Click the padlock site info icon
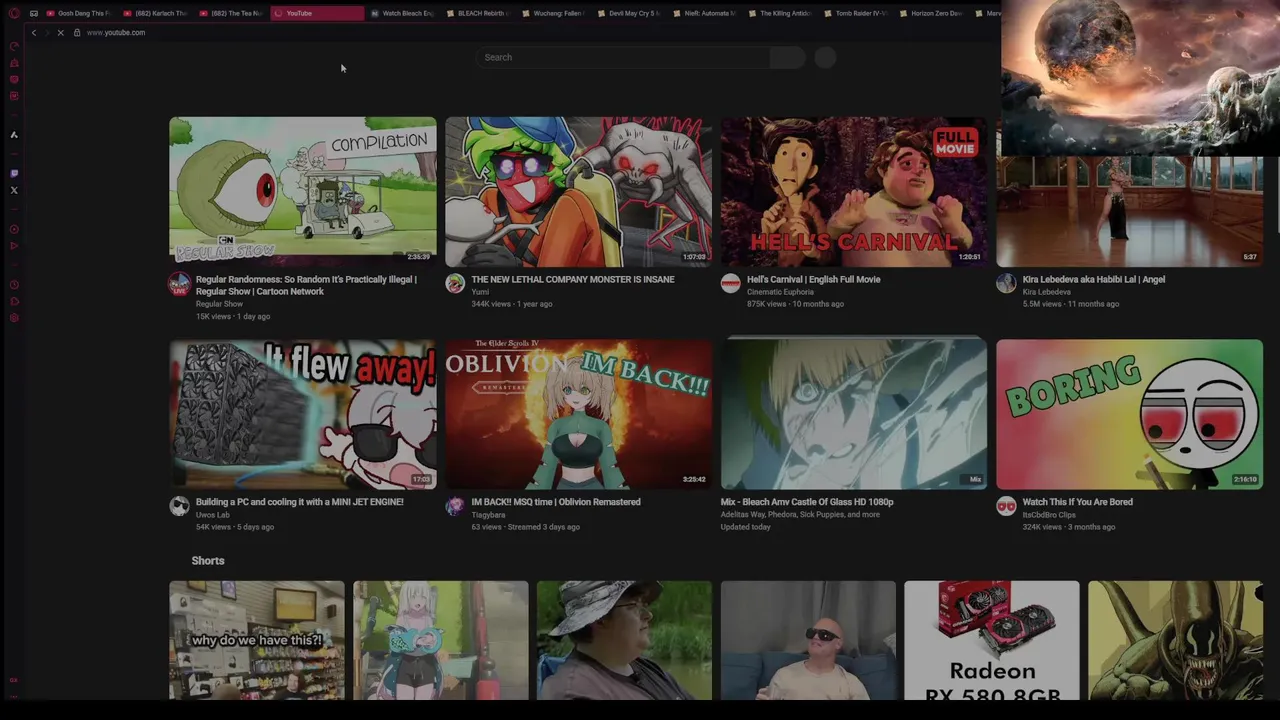The image size is (1280, 720). coord(77,33)
